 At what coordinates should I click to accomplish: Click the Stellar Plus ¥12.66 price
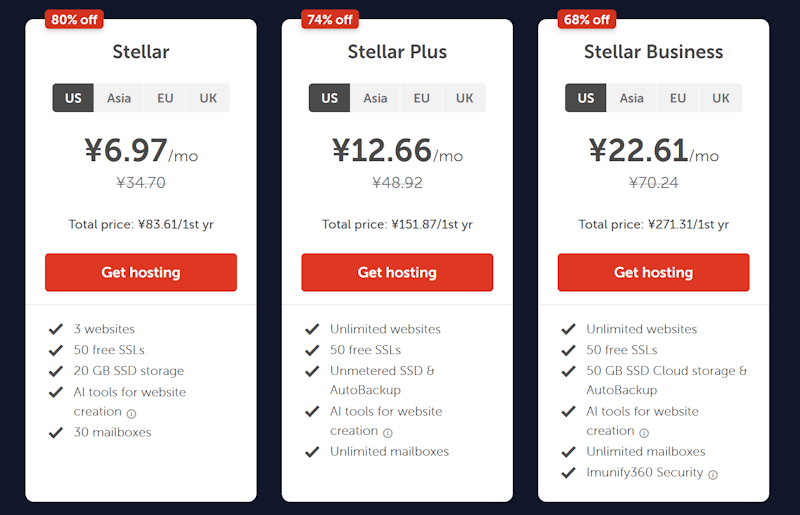click(x=383, y=151)
